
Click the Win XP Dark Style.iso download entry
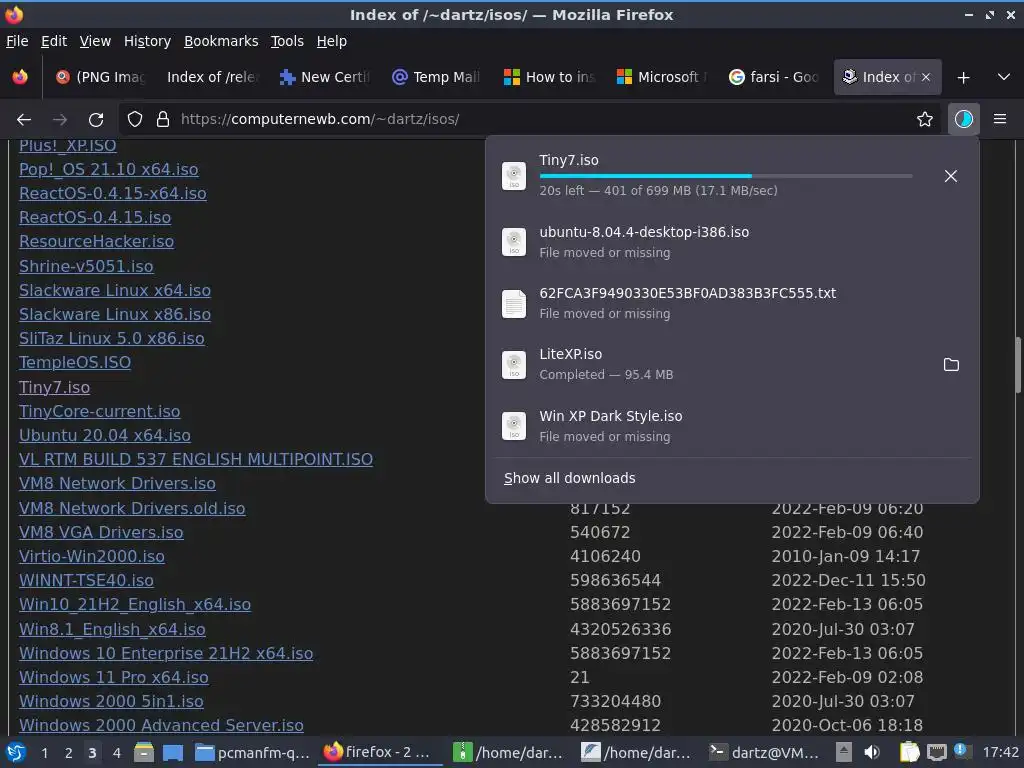point(732,426)
